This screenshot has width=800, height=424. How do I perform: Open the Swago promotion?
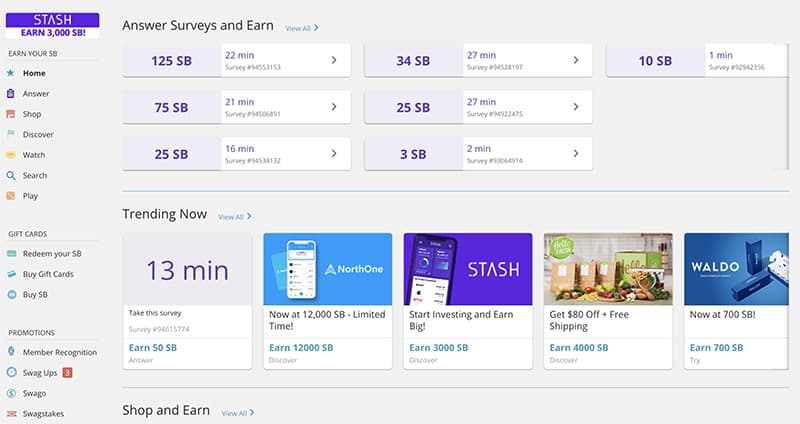click(34, 393)
